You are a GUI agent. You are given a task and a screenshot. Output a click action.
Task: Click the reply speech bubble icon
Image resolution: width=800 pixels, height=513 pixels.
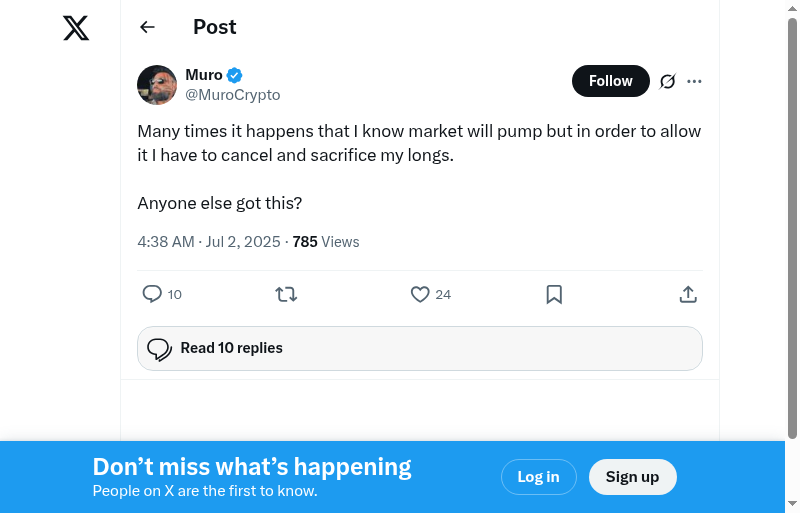152,294
